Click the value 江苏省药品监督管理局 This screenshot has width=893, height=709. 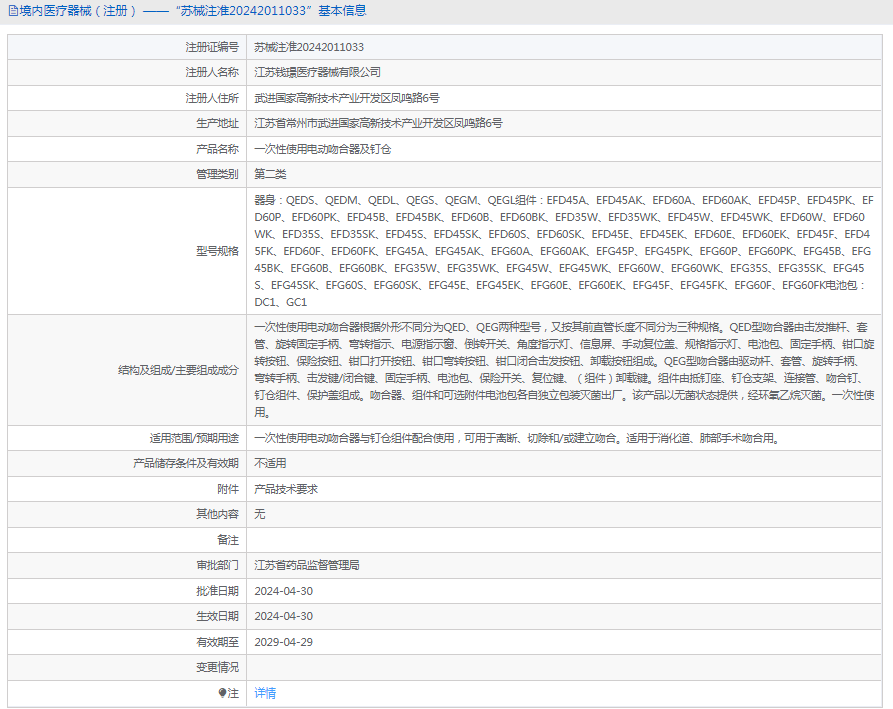[307, 565]
